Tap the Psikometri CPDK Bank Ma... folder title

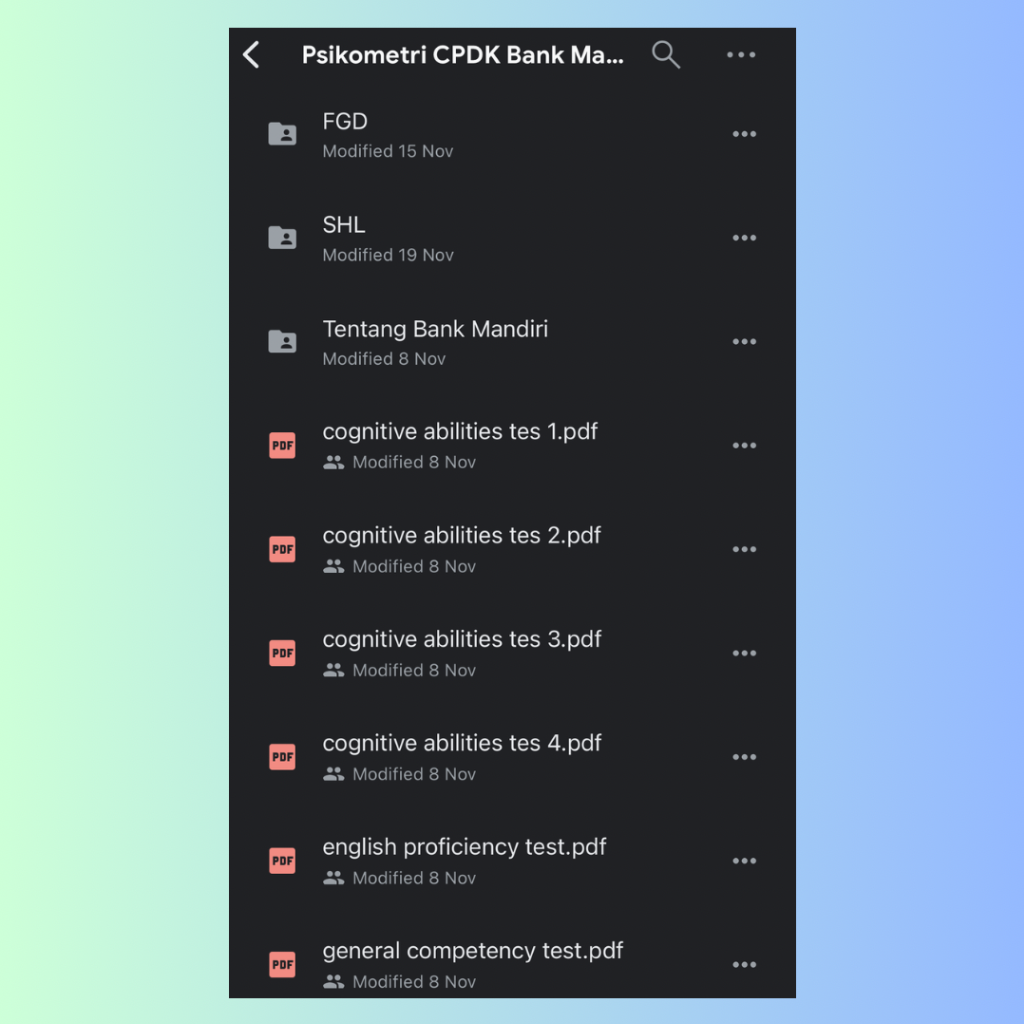pyautogui.click(x=462, y=55)
